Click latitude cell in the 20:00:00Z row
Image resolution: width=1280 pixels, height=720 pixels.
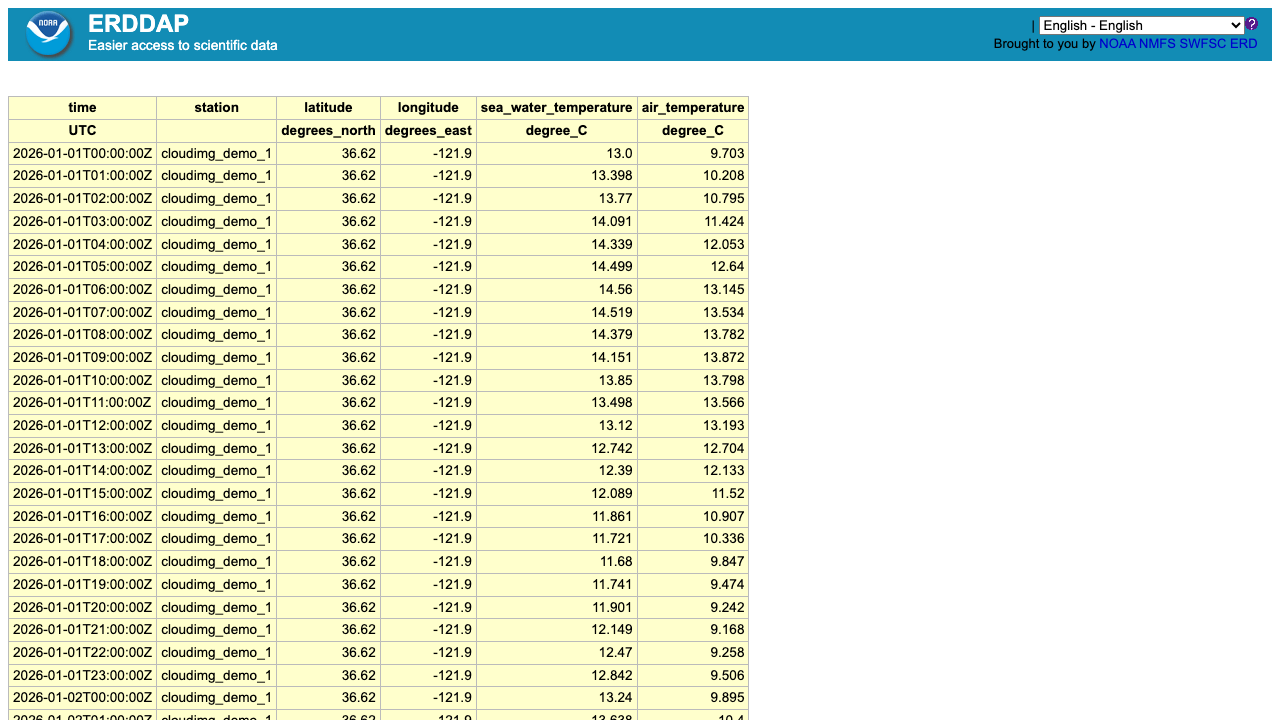pyautogui.click(x=328, y=607)
